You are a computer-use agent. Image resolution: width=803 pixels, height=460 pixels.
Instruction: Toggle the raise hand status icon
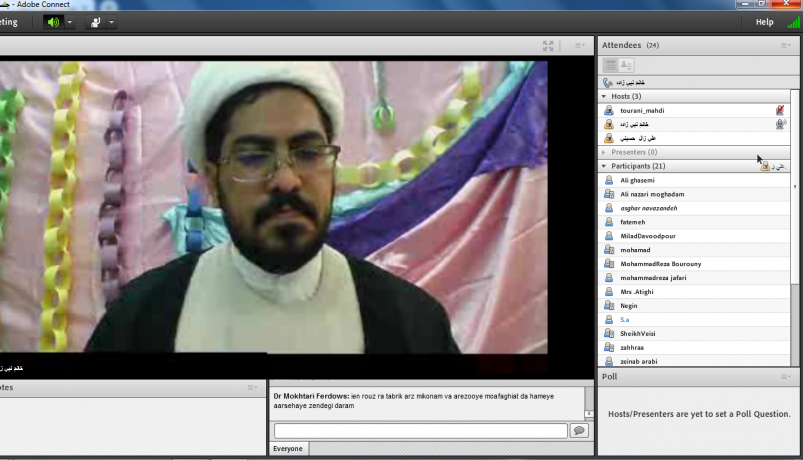96,22
